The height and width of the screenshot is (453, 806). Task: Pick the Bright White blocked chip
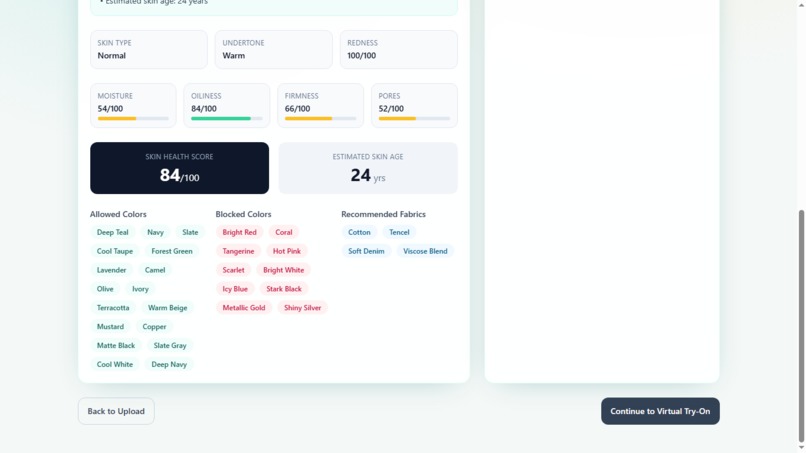[283, 270]
